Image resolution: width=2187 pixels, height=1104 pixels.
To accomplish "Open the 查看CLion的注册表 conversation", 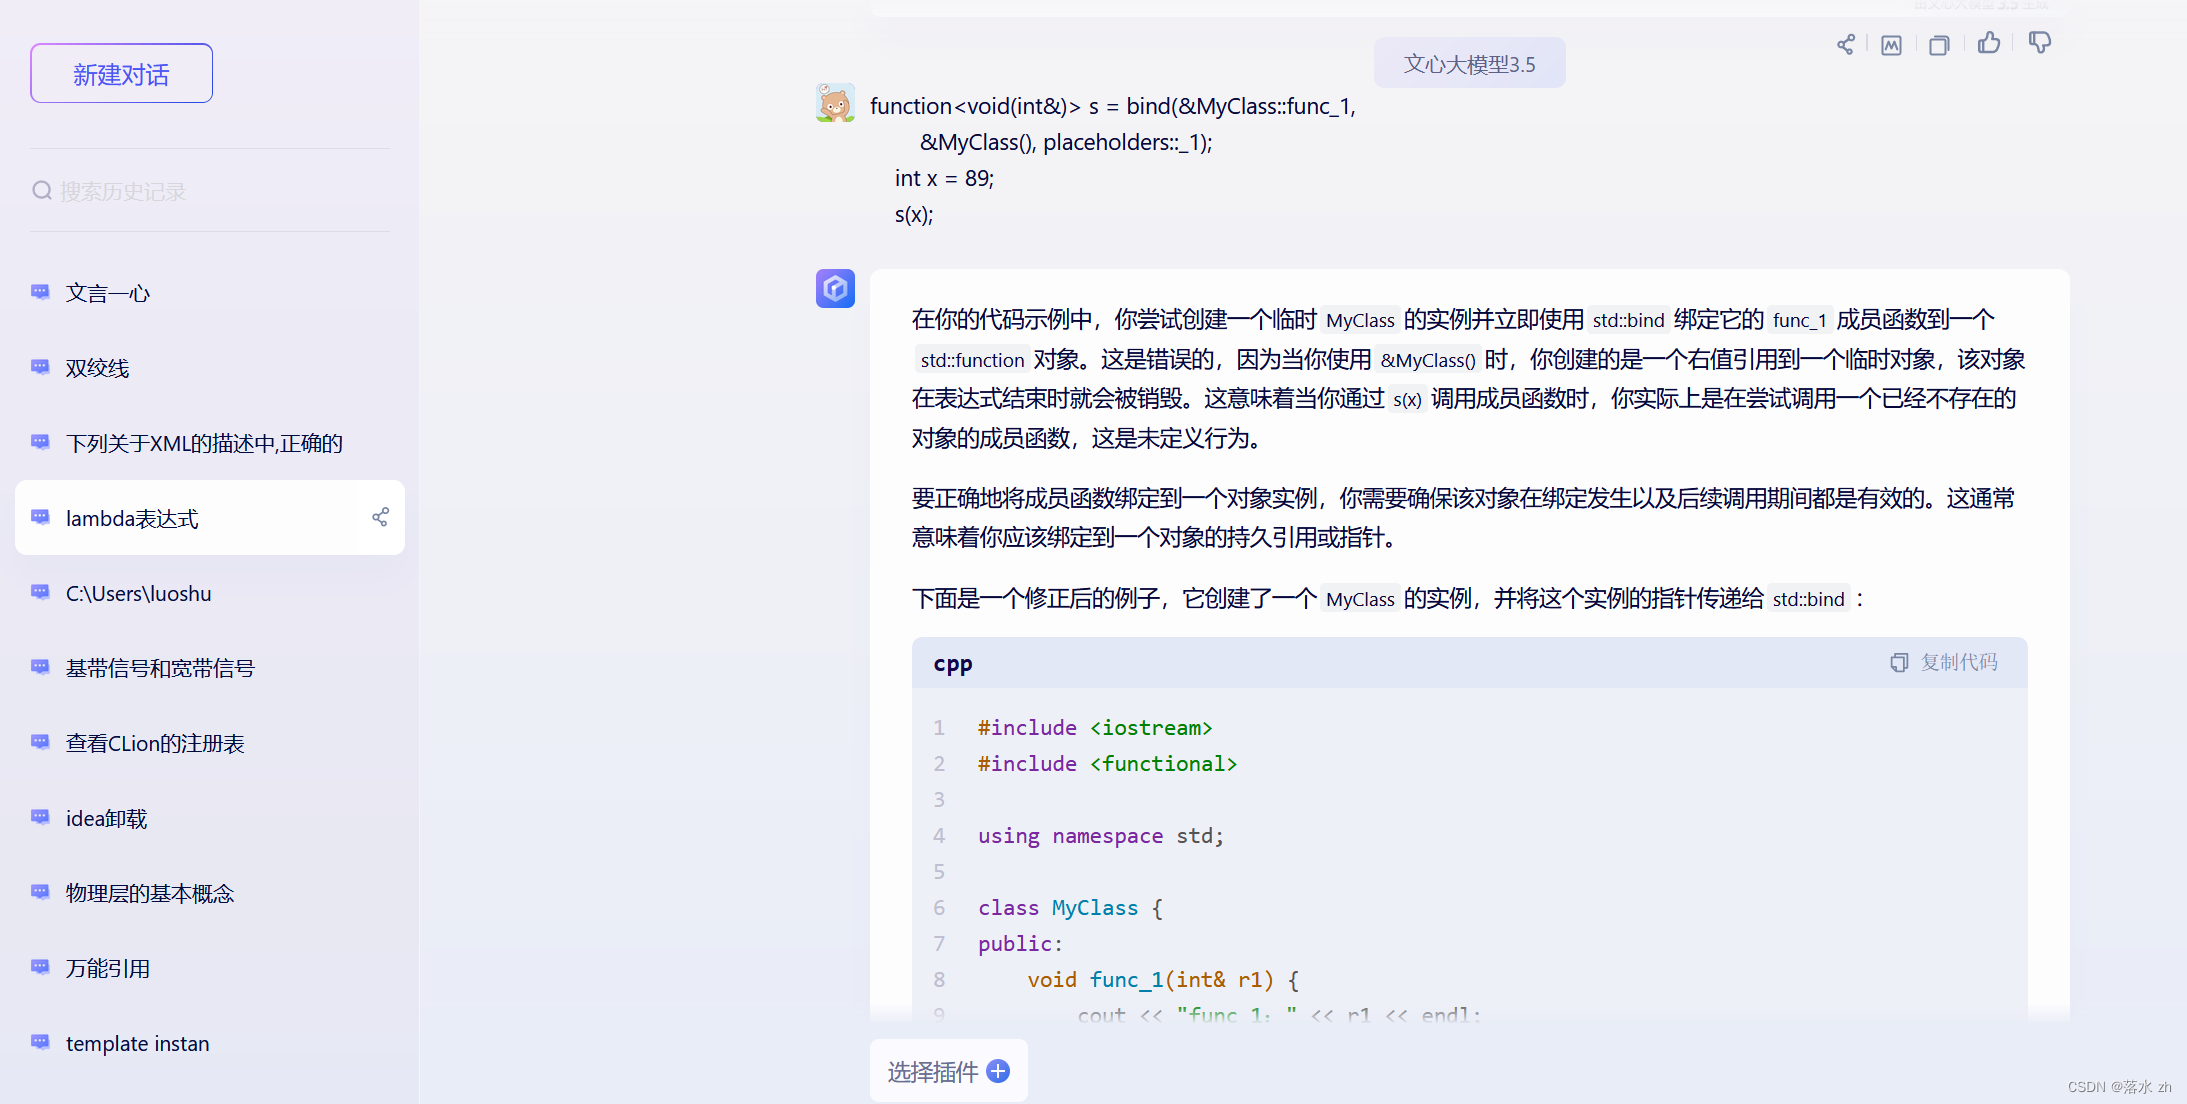I will [x=155, y=743].
